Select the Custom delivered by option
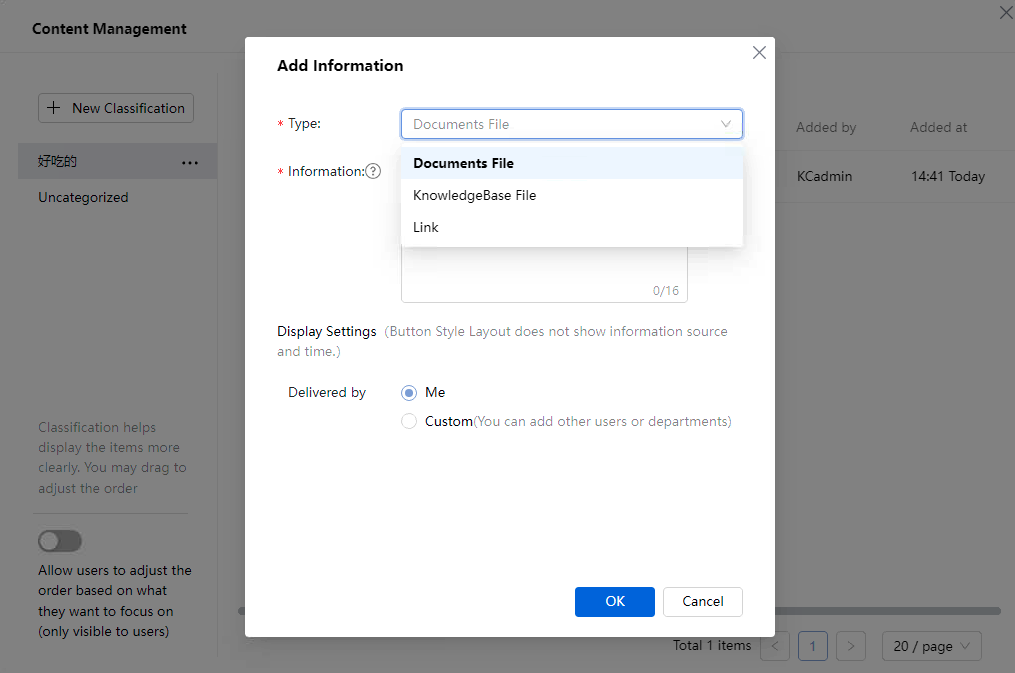Image resolution: width=1015 pixels, height=673 pixels. click(409, 422)
